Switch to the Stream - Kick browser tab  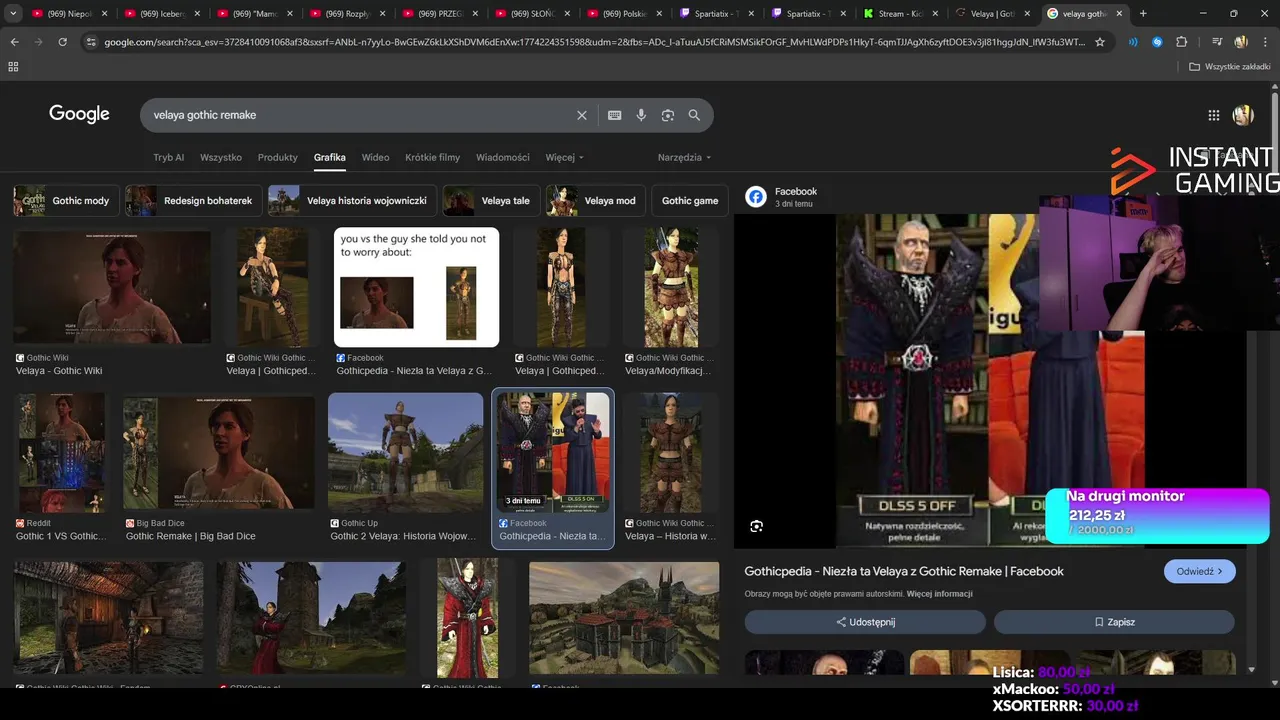tap(899, 14)
